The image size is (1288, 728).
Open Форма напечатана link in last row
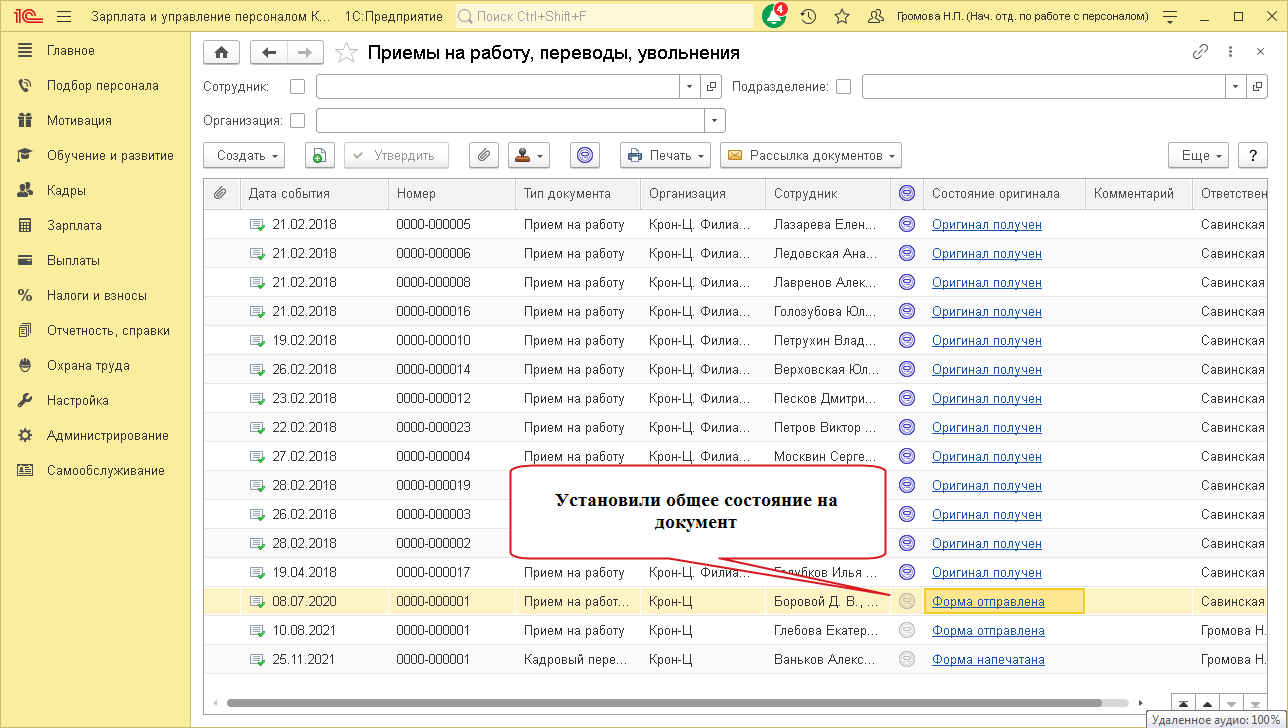tap(988, 660)
